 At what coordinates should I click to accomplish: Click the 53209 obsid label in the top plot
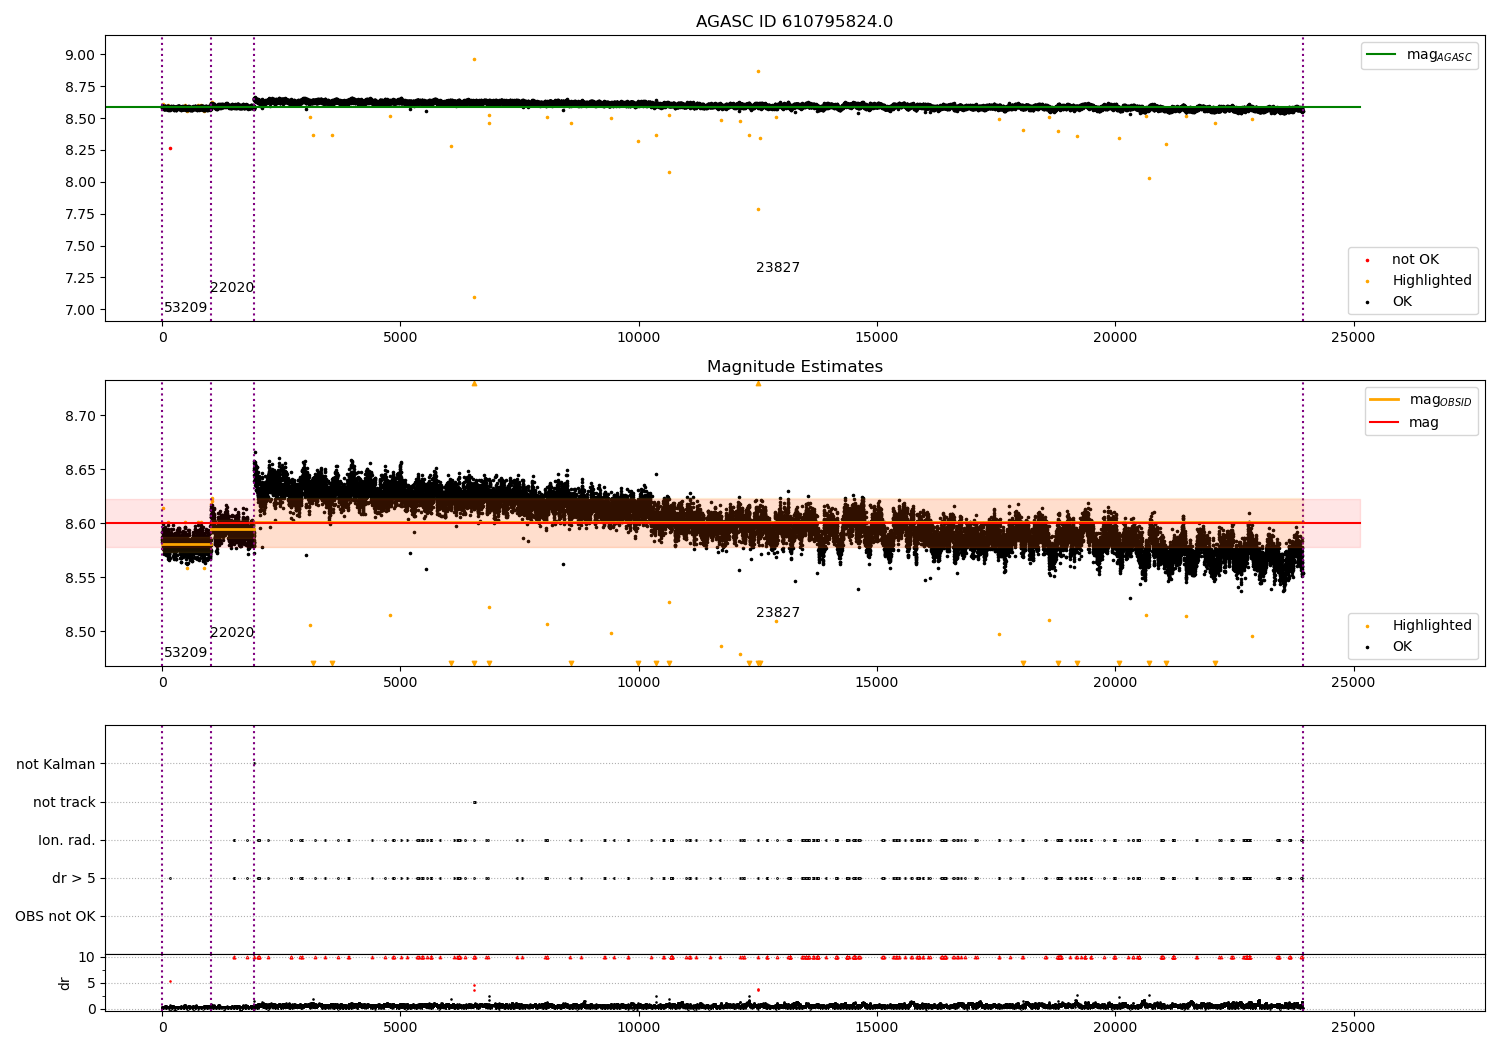point(186,308)
